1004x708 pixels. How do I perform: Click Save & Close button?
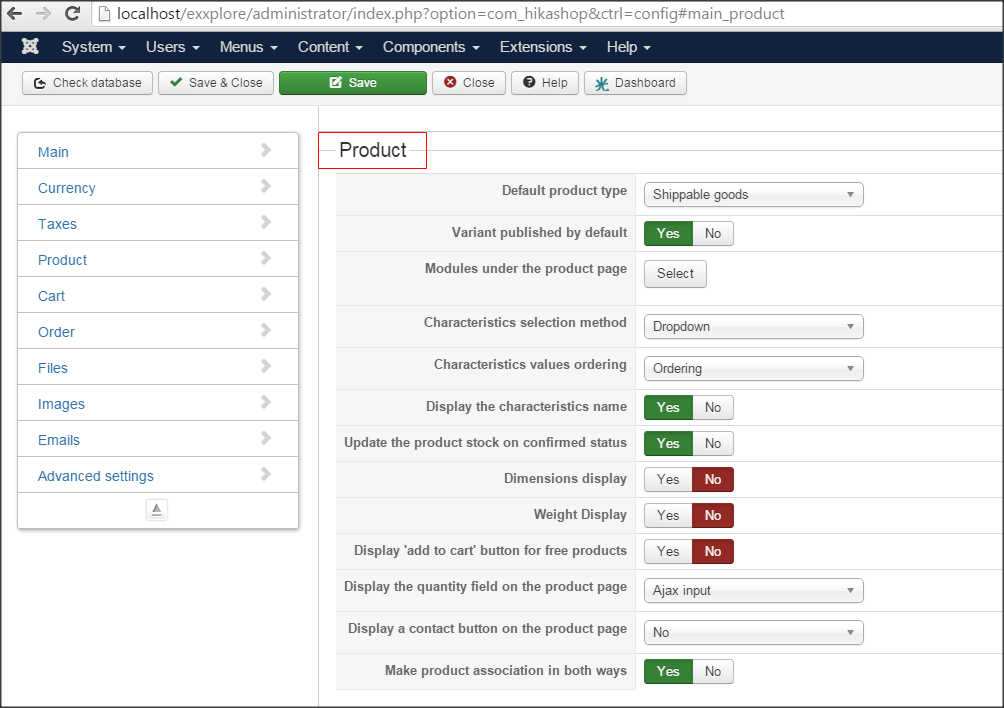pyautogui.click(x=216, y=83)
